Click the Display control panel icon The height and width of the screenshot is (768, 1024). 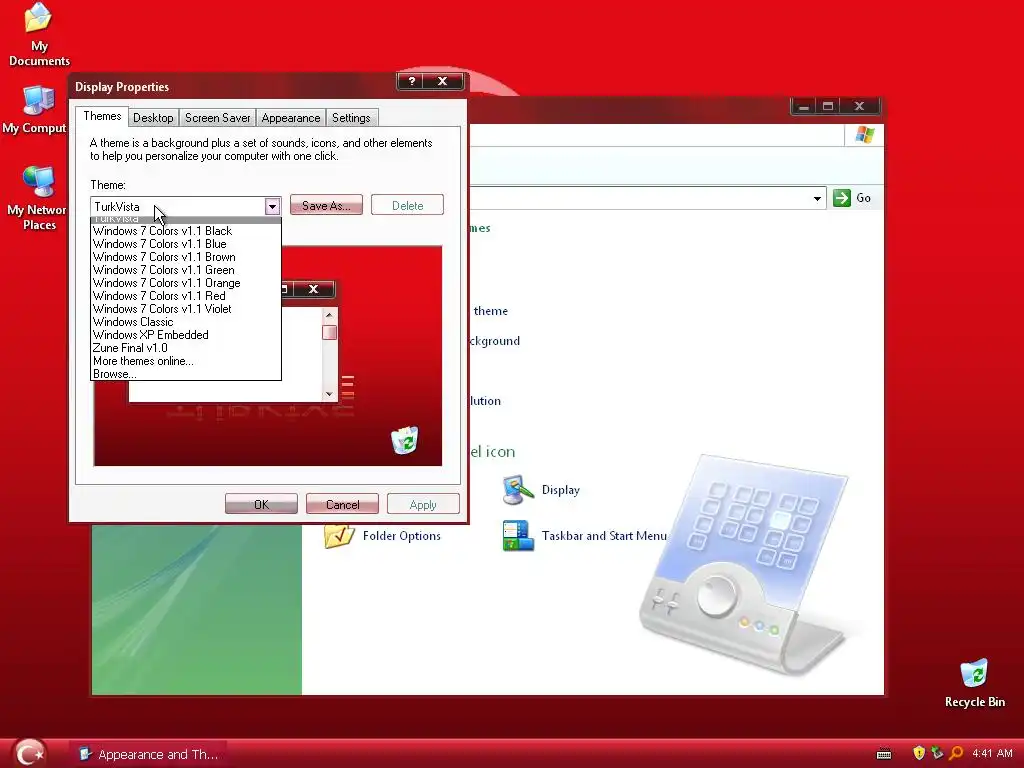(518, 490)
